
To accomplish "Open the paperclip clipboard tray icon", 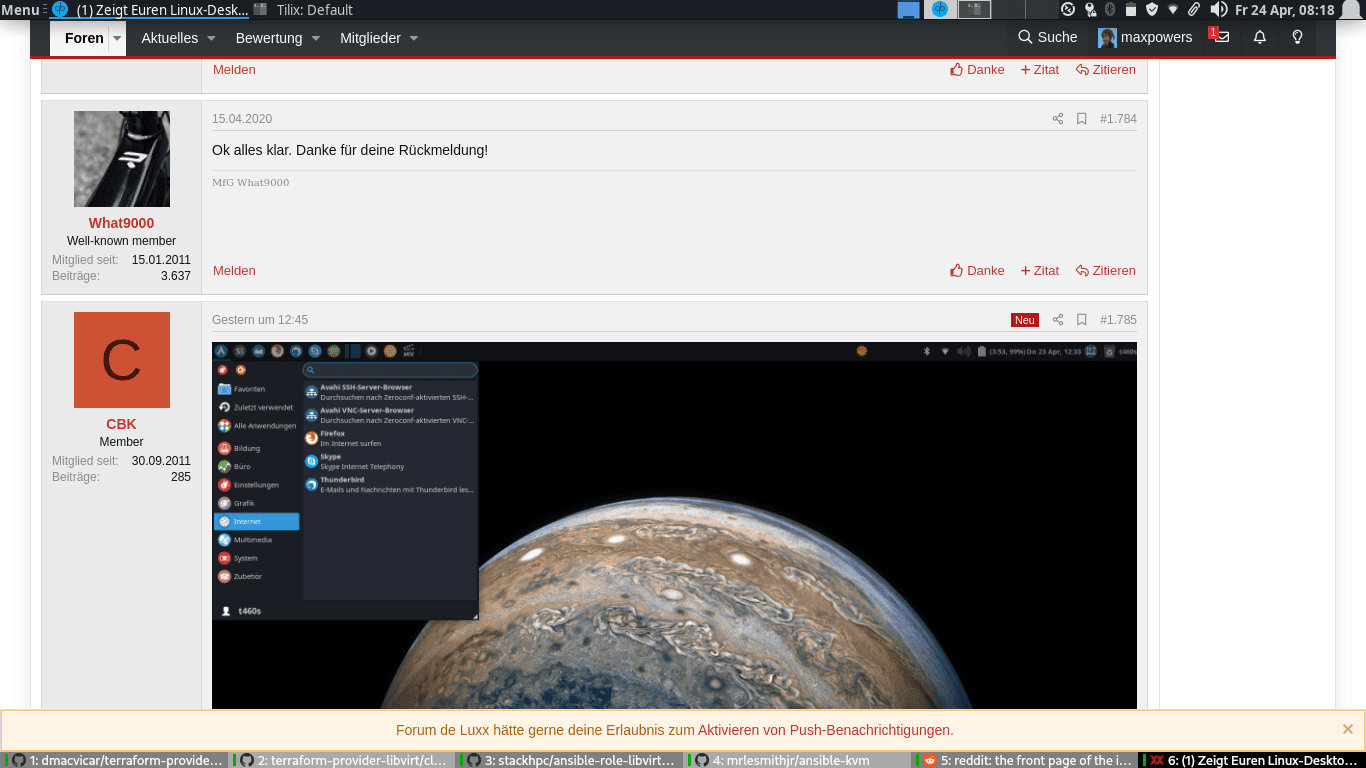I will tap(1194, 10).
